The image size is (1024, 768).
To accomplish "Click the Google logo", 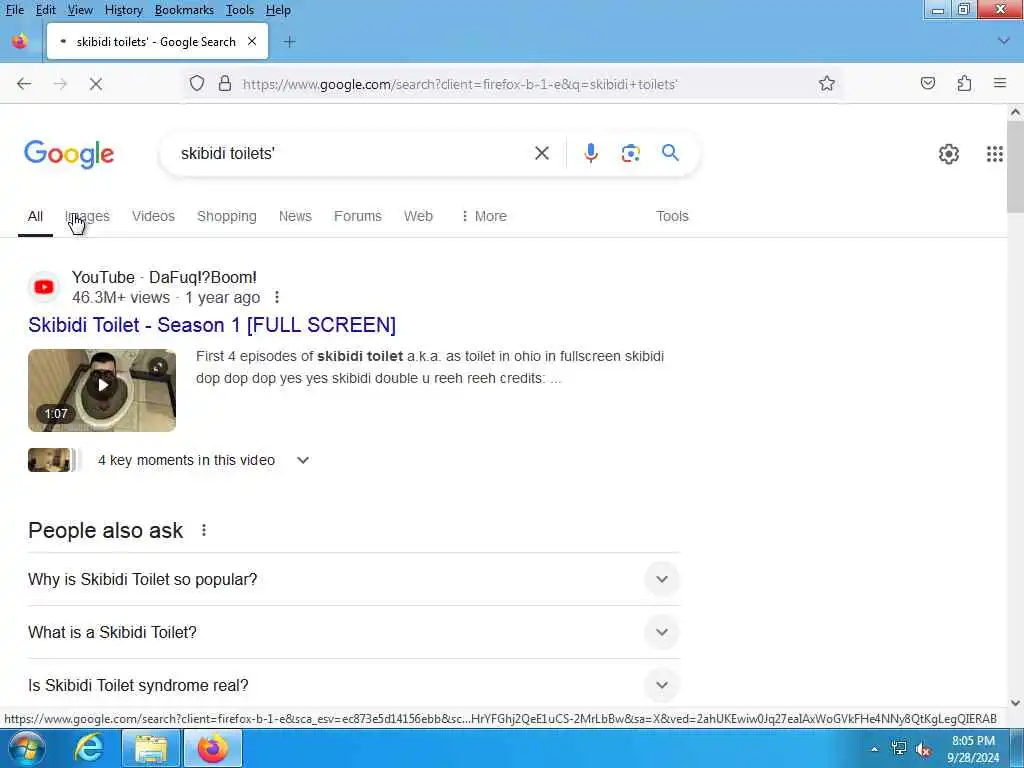I will (x=69, y=154).
